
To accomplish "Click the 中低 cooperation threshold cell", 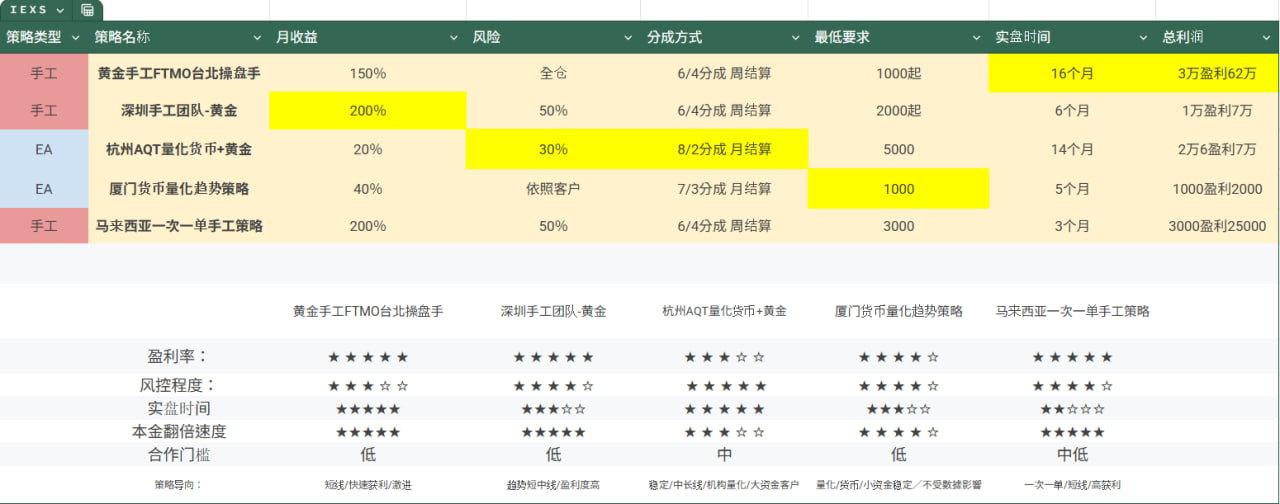I will (x=1072, y=455).
